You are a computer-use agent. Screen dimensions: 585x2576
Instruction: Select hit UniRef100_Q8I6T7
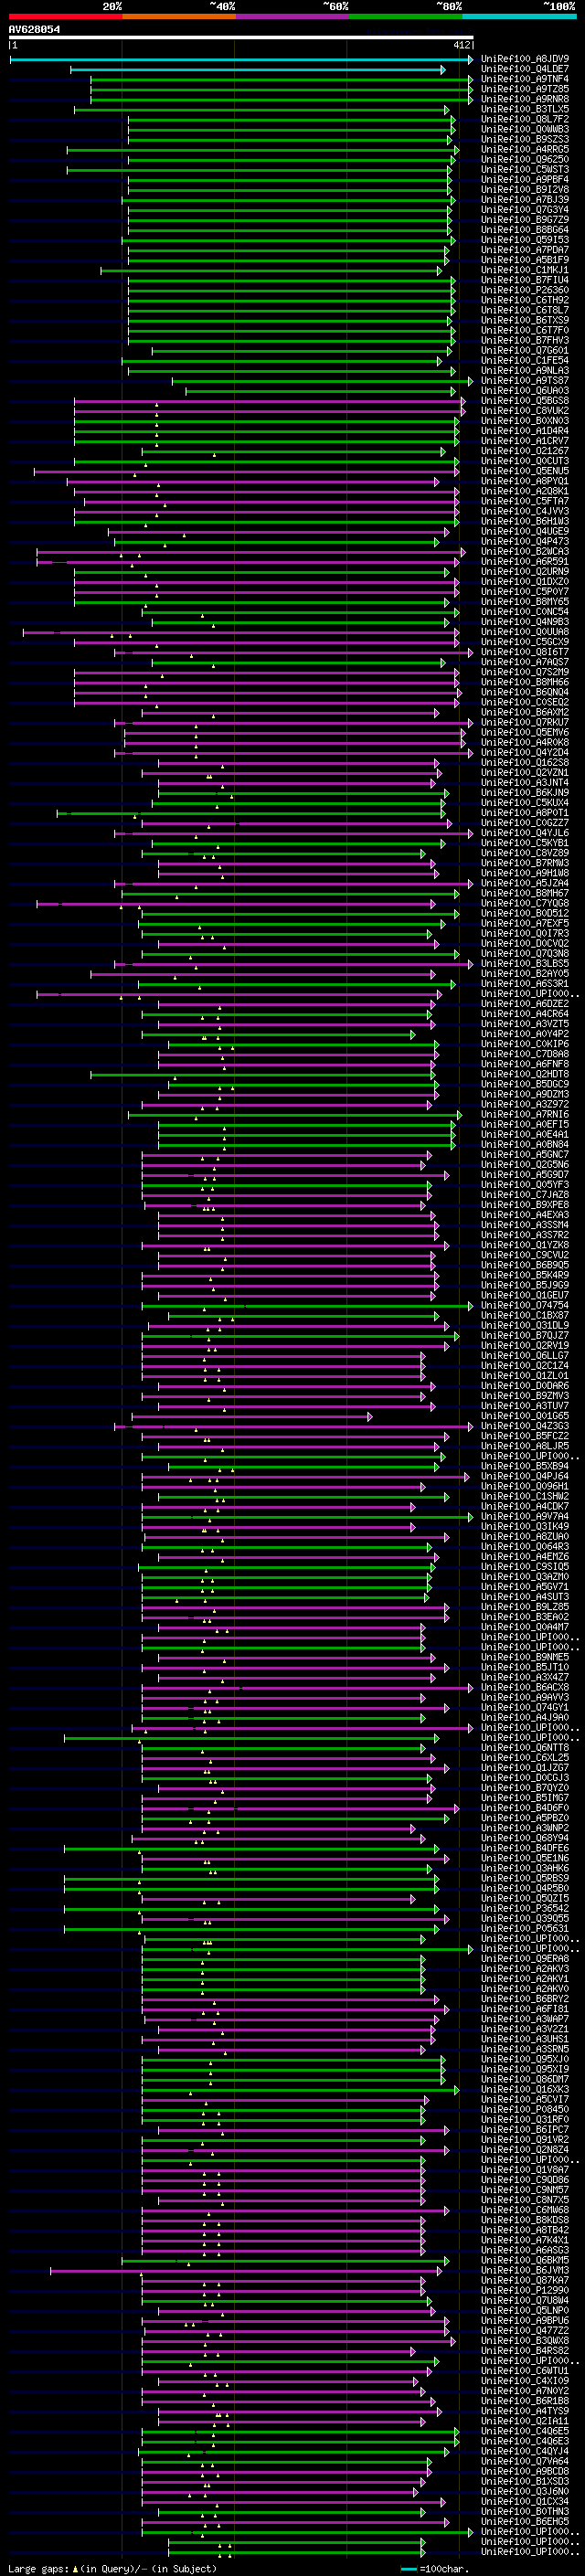[525, 652]
